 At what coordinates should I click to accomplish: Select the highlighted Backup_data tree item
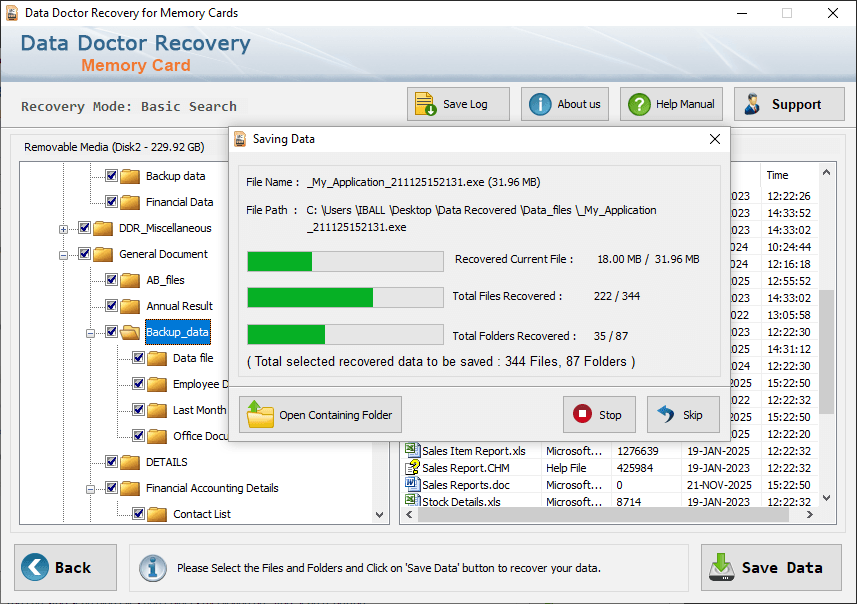click(x=178, y=332)
